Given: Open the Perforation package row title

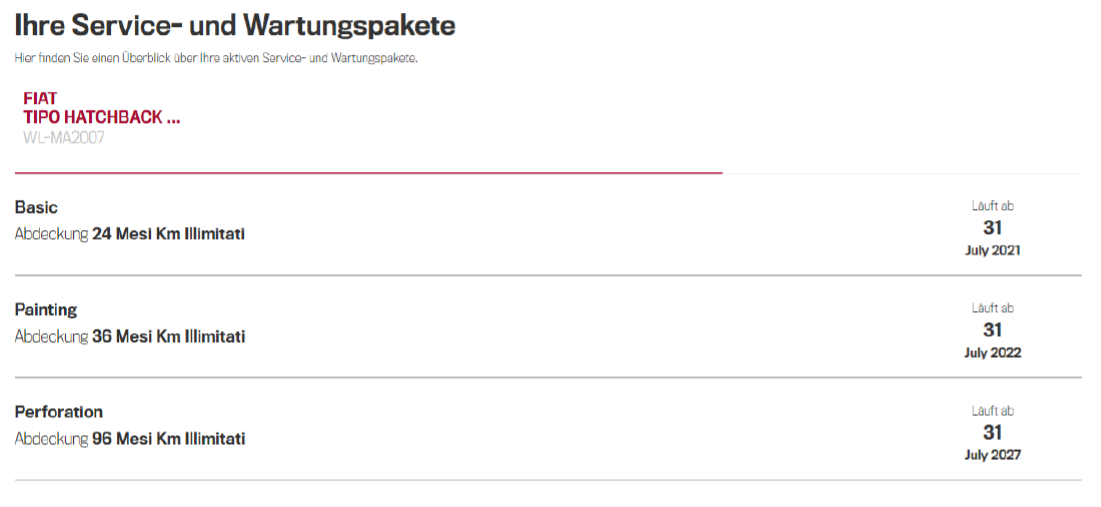Looking at the screenshot, I should 59,411.
